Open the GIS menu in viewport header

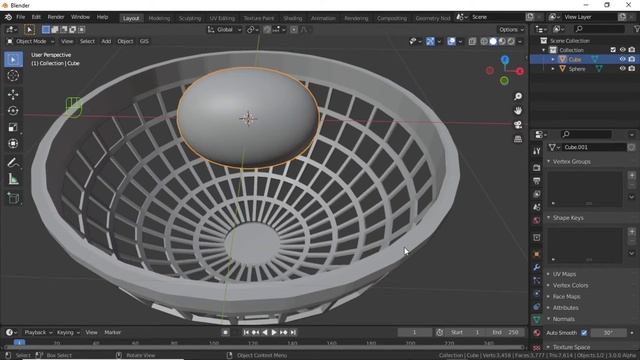coord(144,41)
